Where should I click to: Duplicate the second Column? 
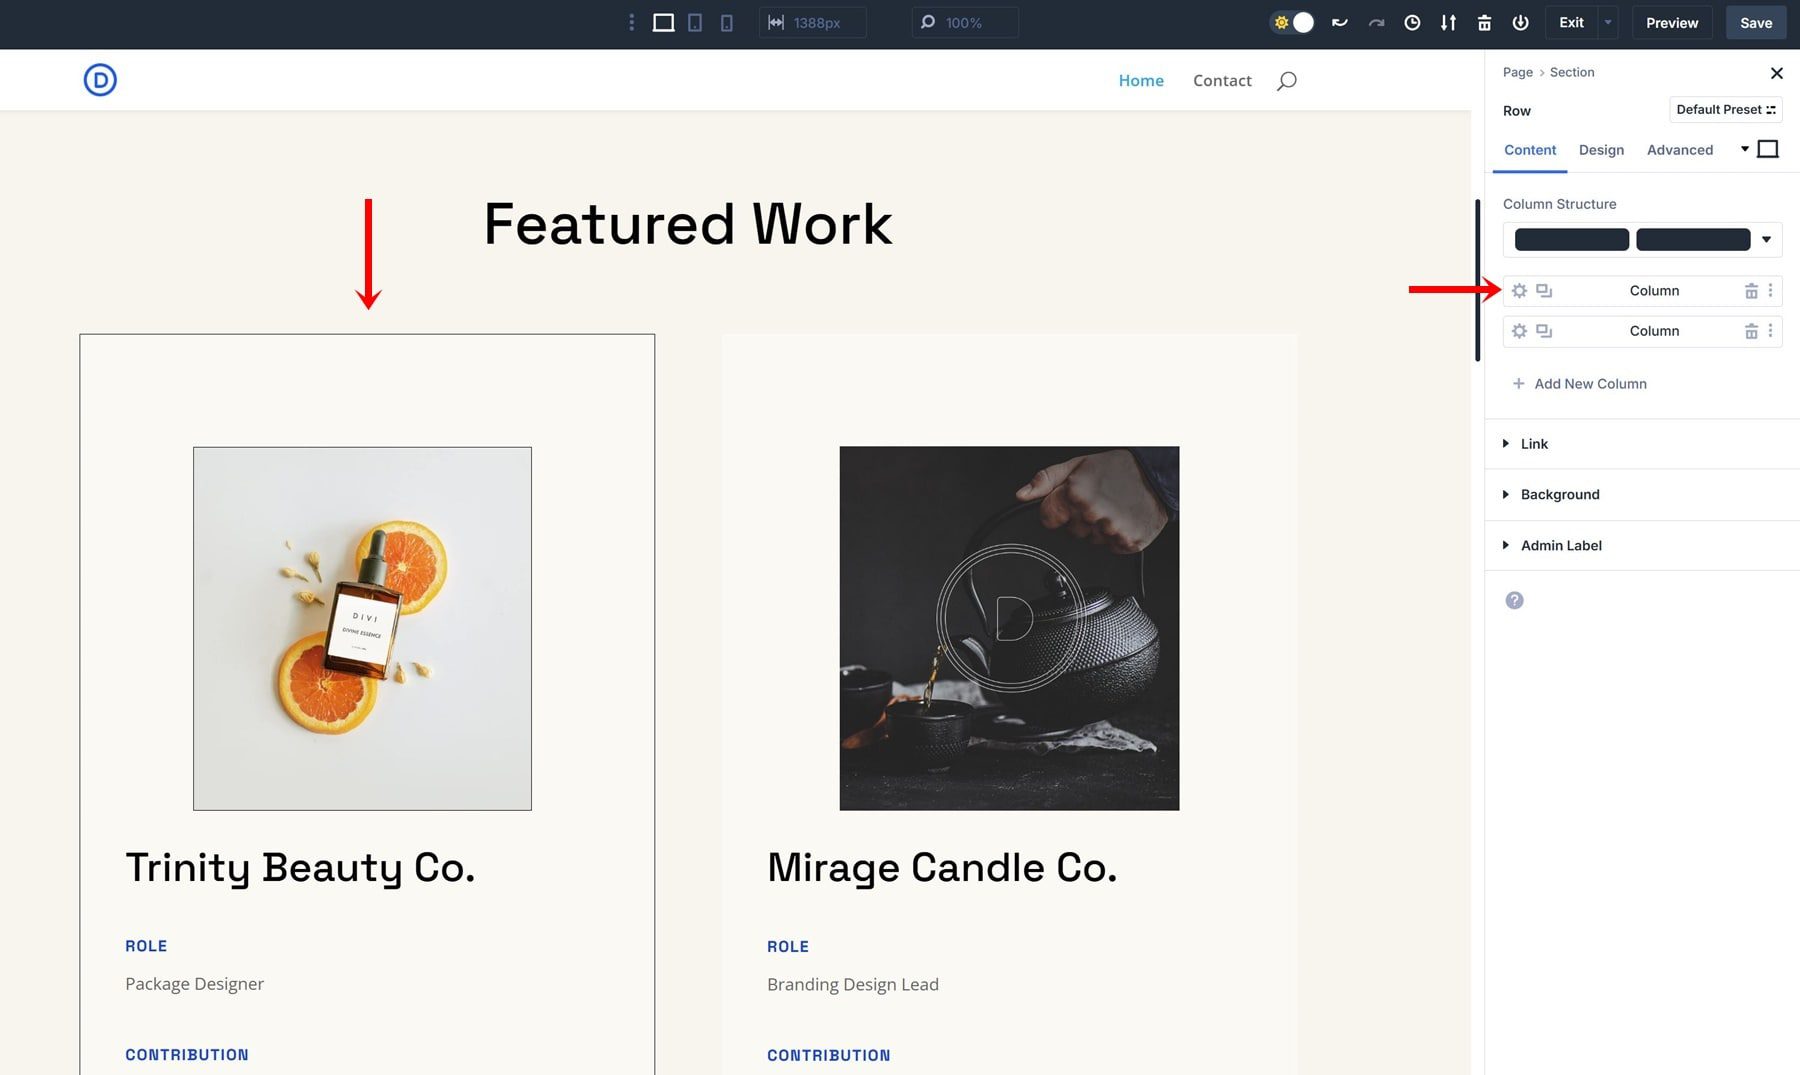(x=1544, y=331)
